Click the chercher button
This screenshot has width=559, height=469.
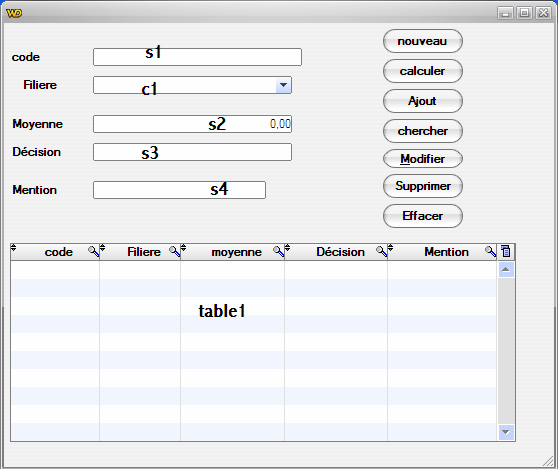[422, 131]
